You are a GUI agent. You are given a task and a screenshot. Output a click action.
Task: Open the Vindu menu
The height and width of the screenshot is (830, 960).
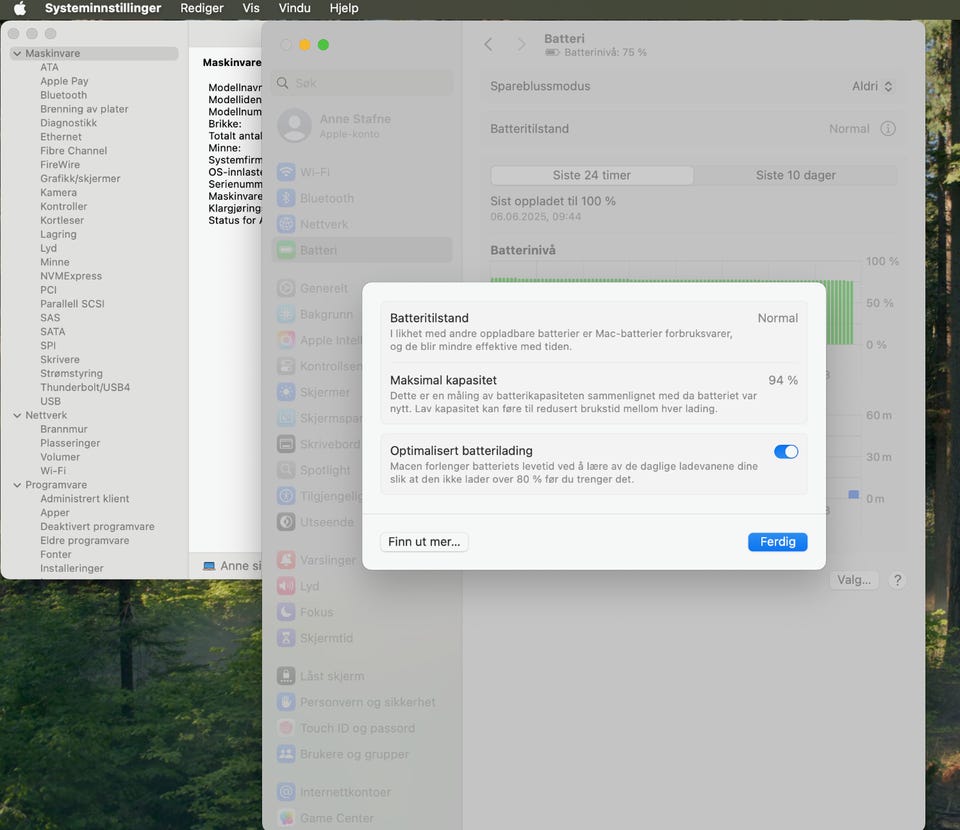294,8
